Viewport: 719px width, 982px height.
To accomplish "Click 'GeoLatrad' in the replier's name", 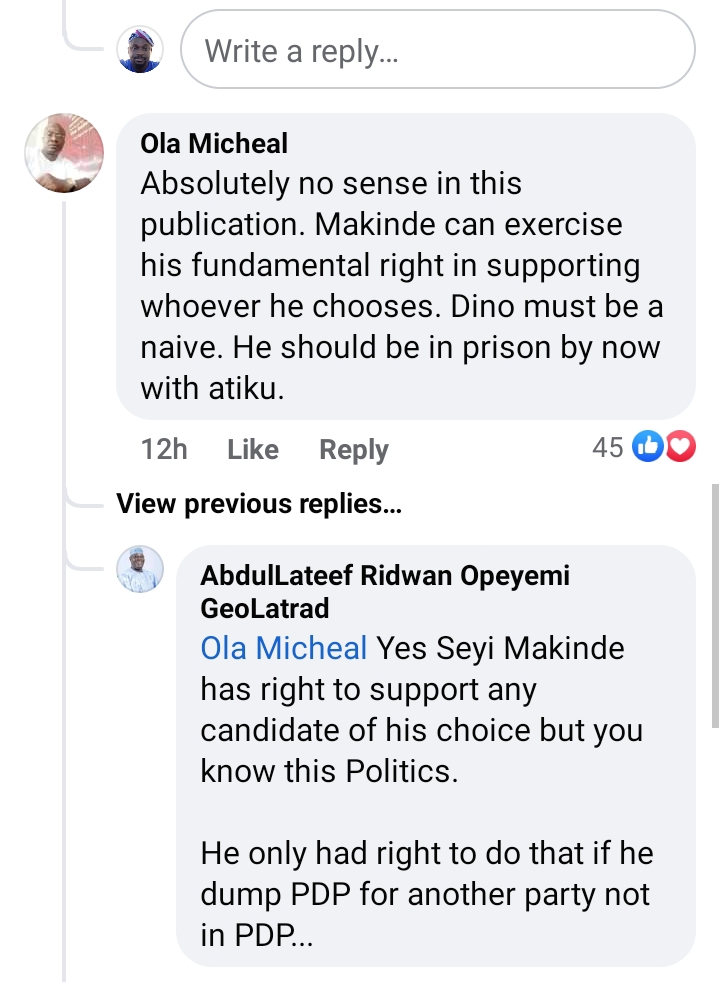I will pyautogui.click(x=264, y=607).
